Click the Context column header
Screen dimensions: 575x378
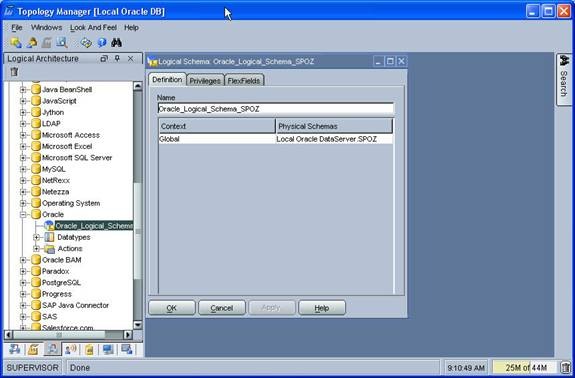217,126
